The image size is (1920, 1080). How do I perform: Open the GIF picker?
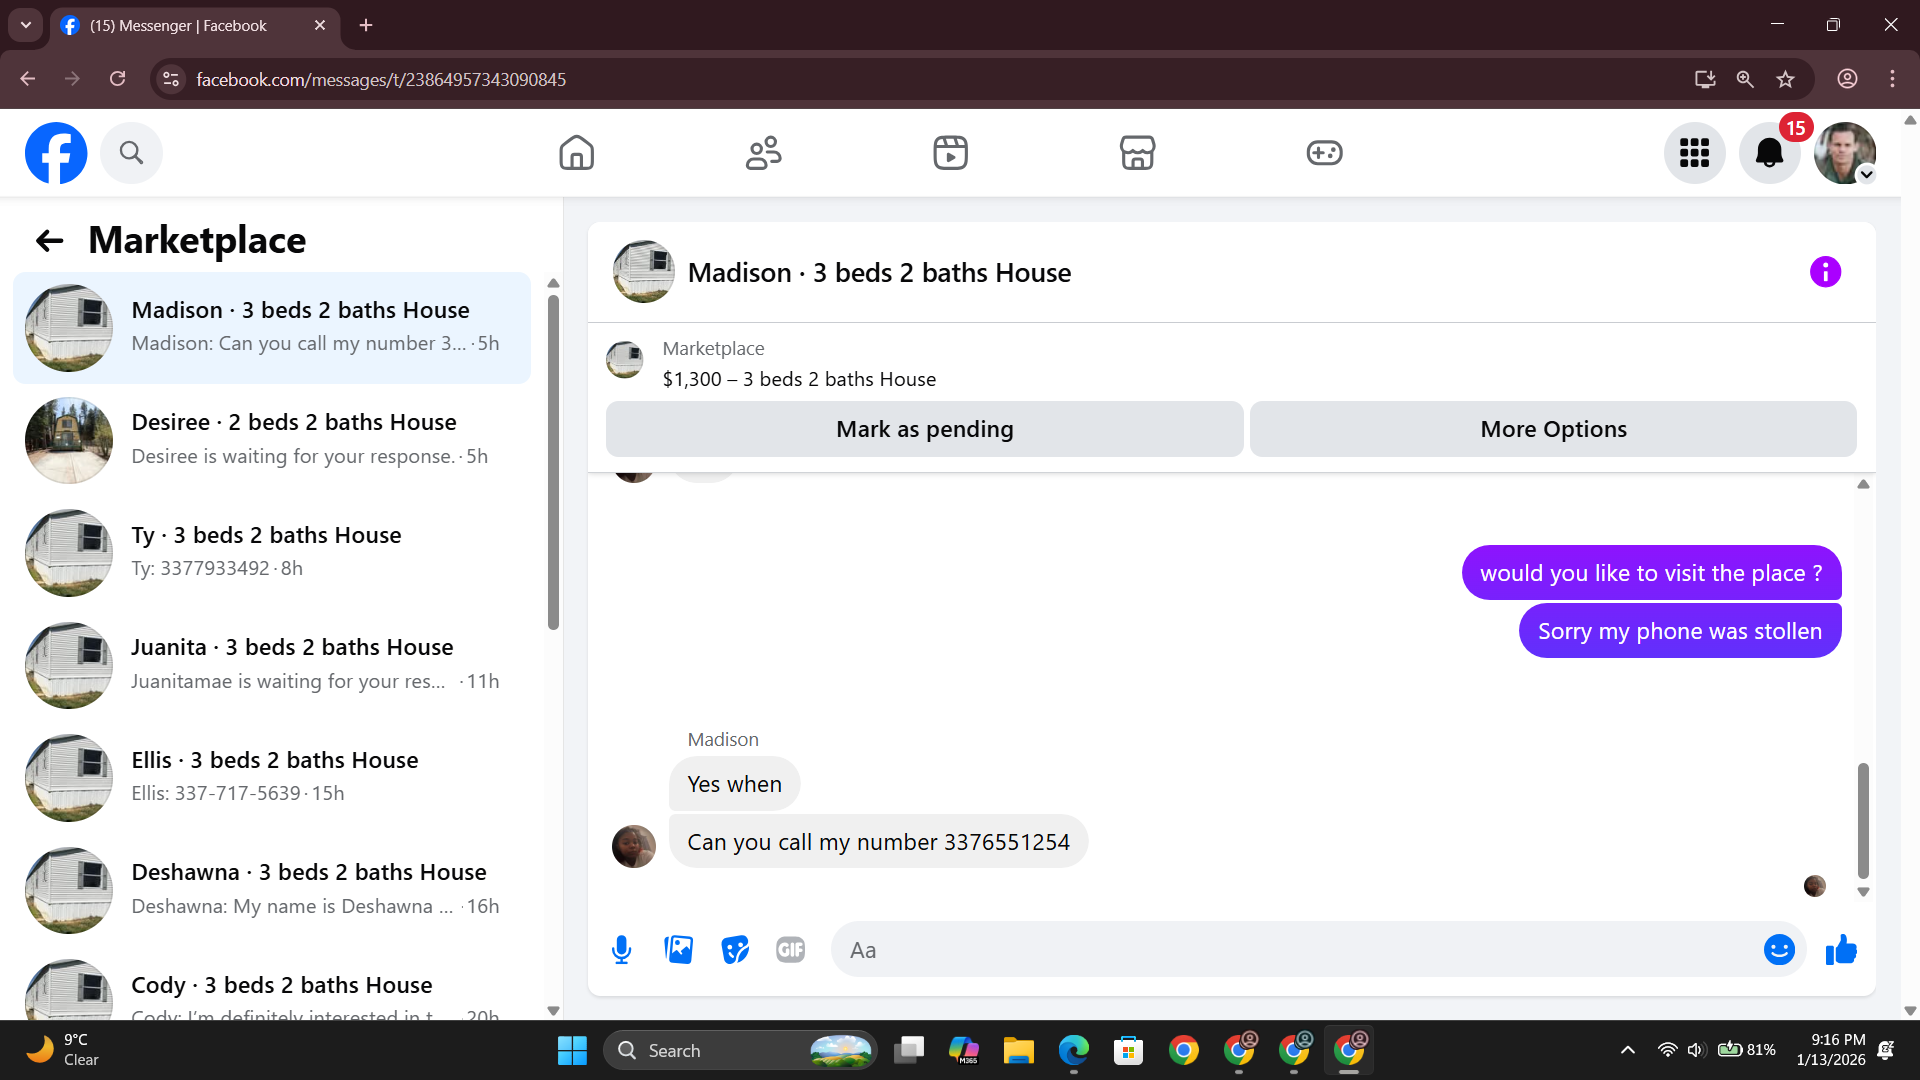pos(790,950)
